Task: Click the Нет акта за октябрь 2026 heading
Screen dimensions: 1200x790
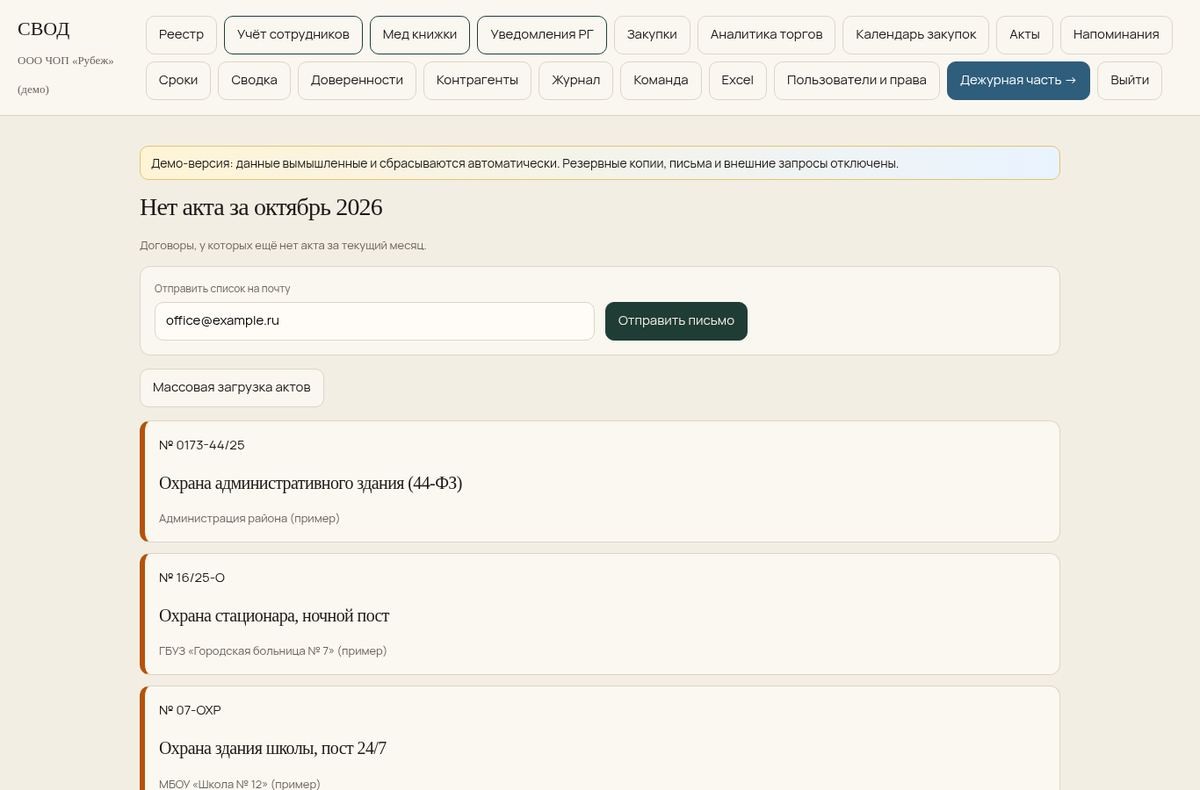Action: point(261,208)
